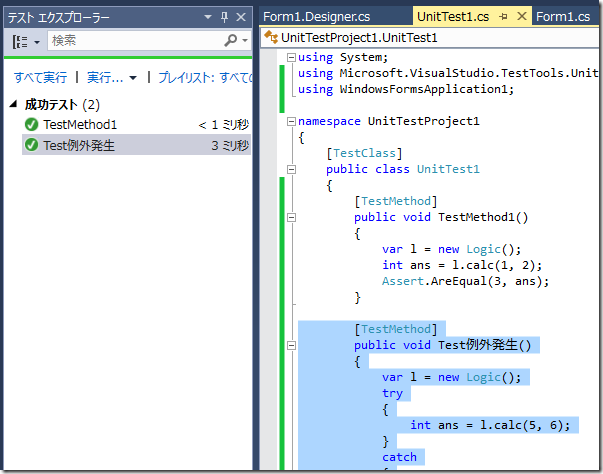Collapse the using directives block
Screen dimensions: 603x474
click(x=291, y=57)
